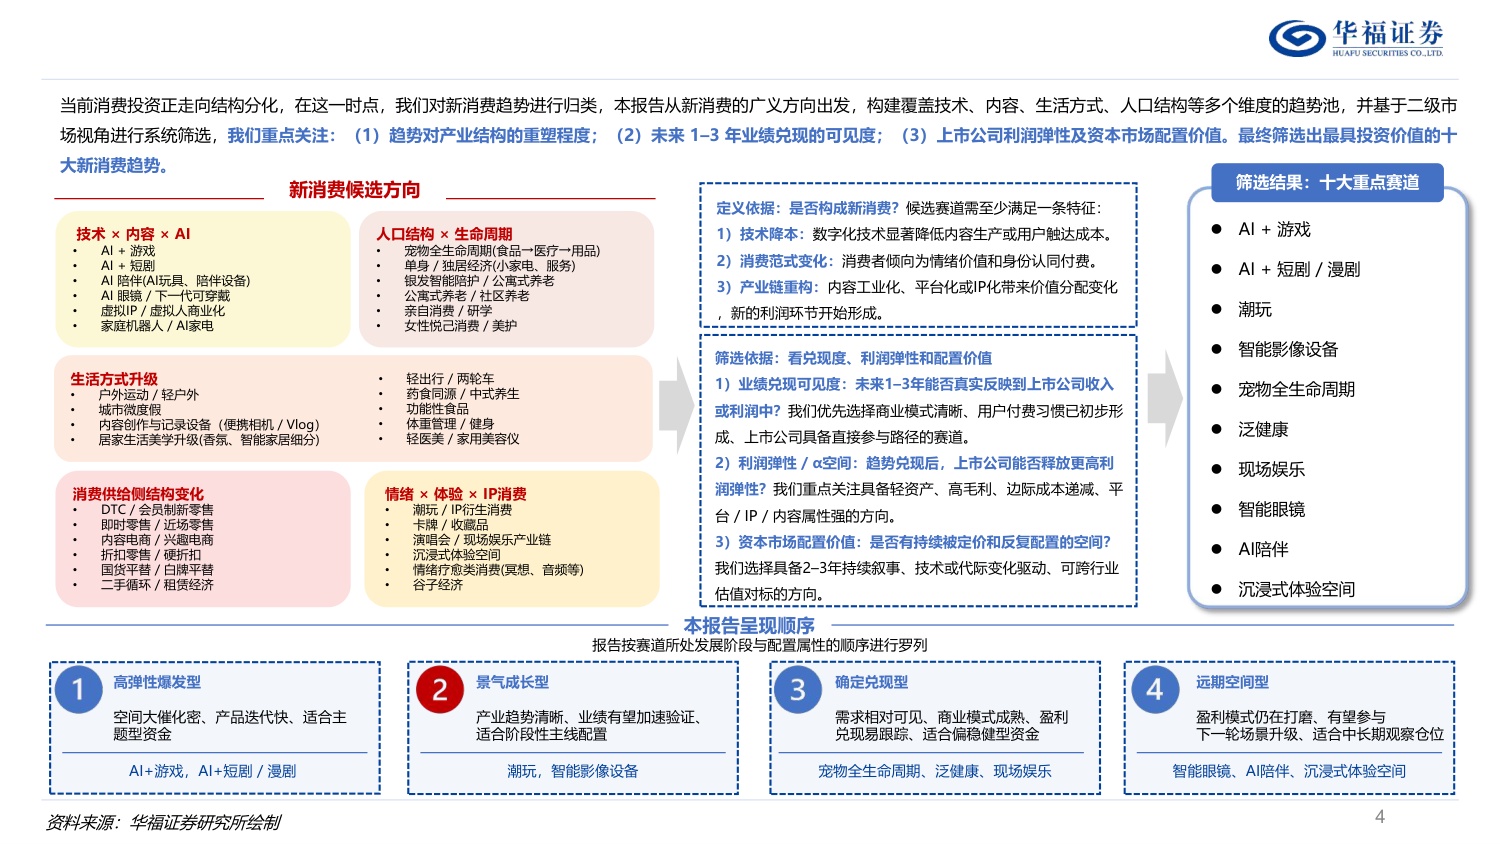Click the 折扣零售 / 硬折扣 bullet

pos(151,555)
